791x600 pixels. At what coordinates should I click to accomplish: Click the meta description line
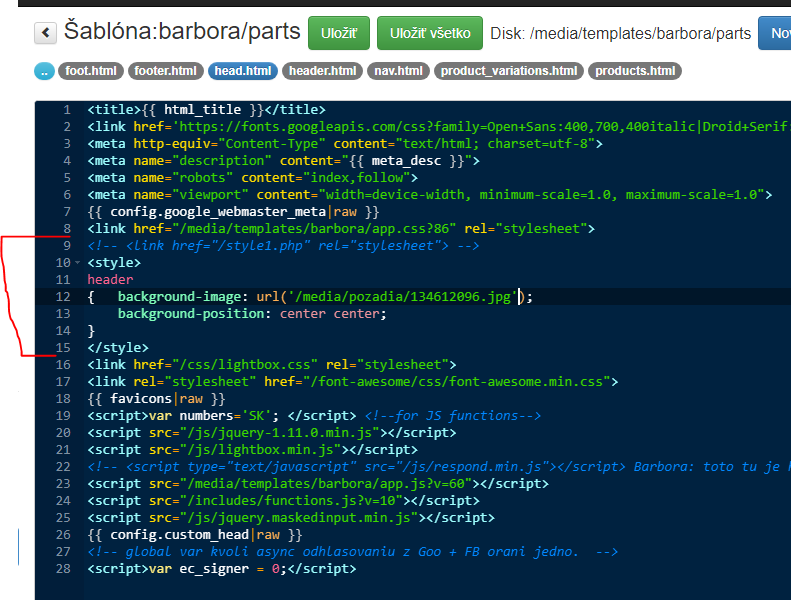coord(284,161)
